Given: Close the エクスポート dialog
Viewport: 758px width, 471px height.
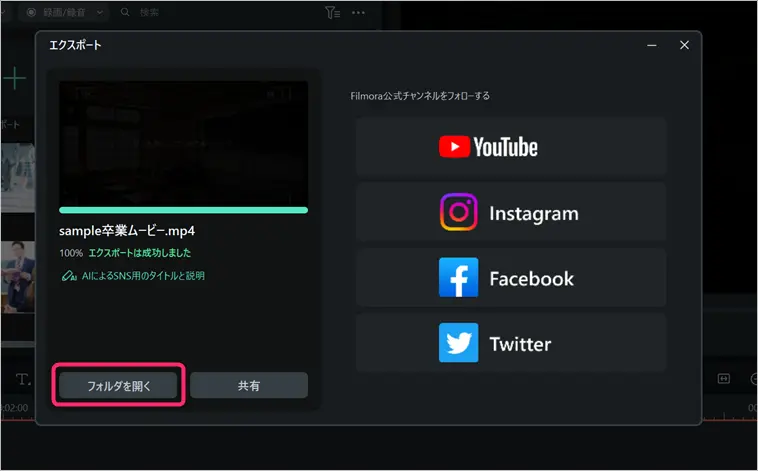Looking at the screenshot, I should point(684,45).
